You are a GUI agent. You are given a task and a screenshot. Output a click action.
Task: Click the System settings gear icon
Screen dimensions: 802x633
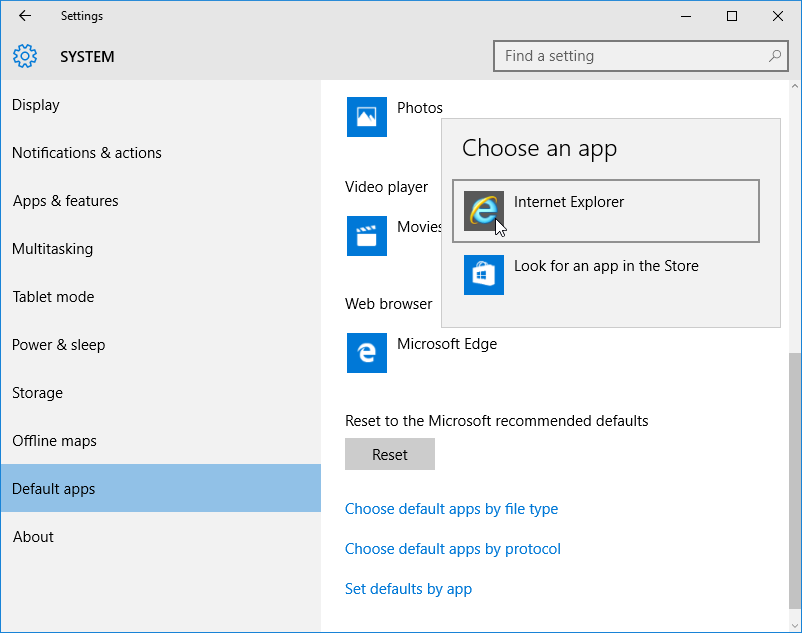tap(25, 56)
